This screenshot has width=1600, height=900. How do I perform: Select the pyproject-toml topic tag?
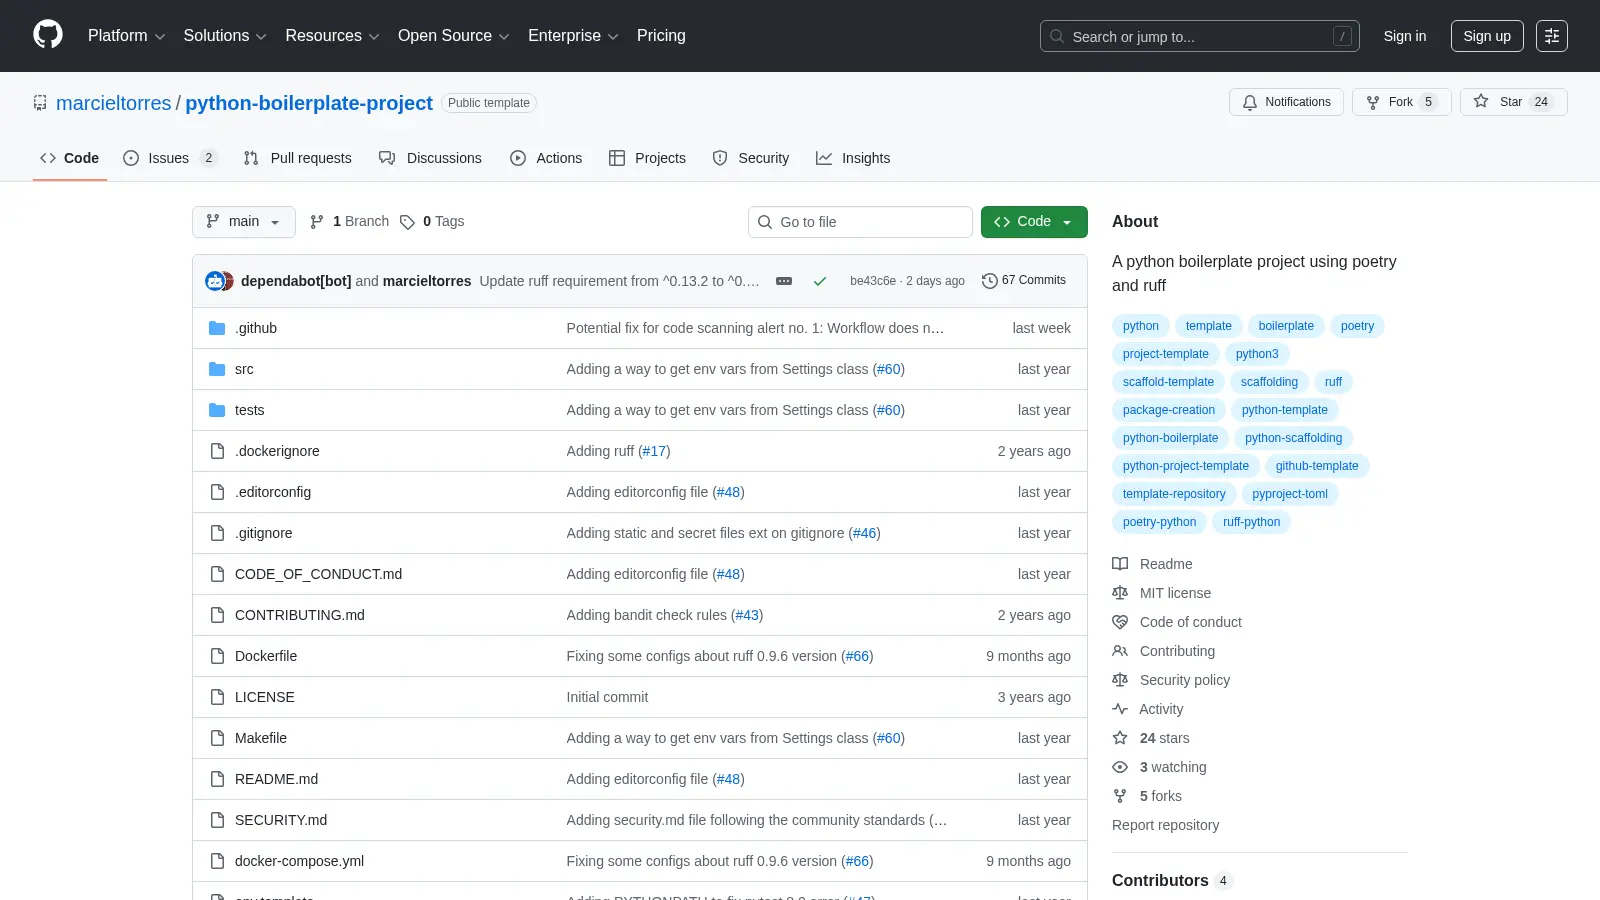point(1290,494)
